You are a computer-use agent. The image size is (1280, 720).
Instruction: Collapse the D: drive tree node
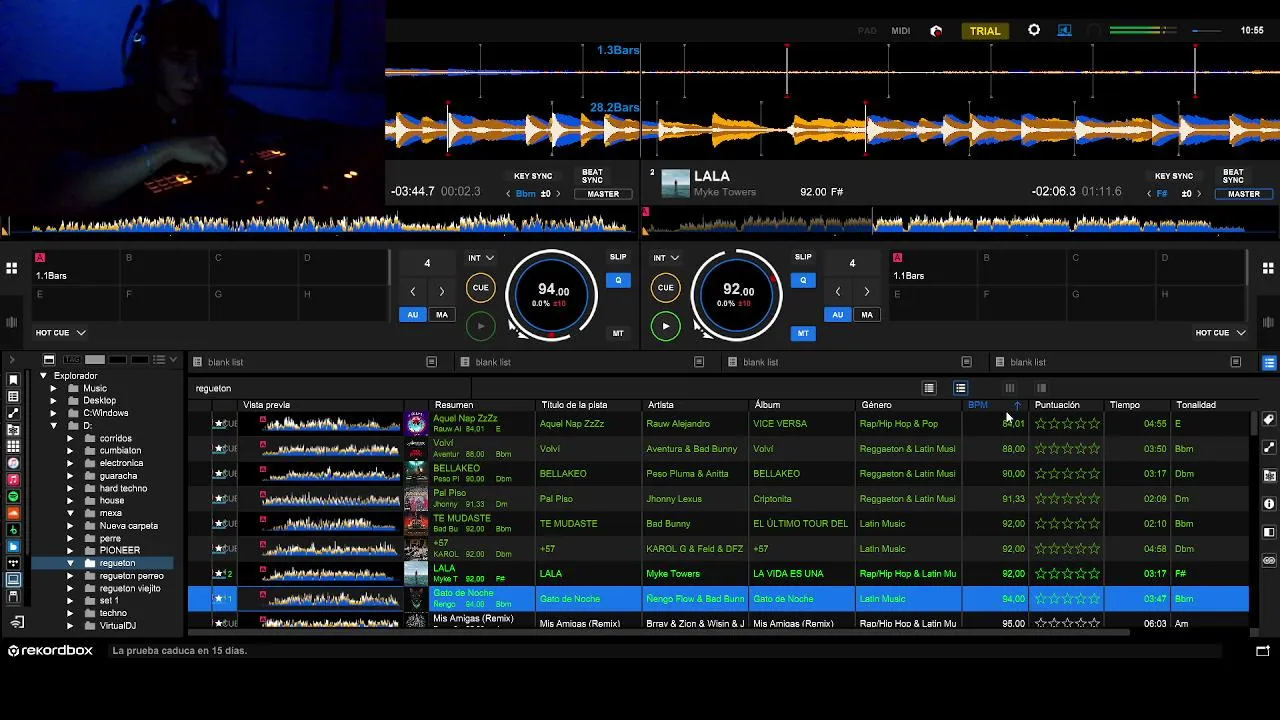tap(54, 426)
